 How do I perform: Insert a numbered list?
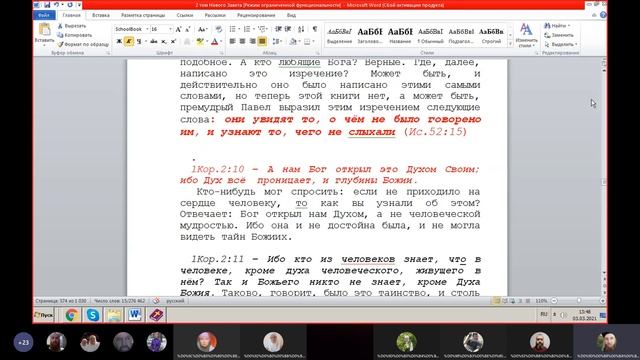[x=247, y=29]
